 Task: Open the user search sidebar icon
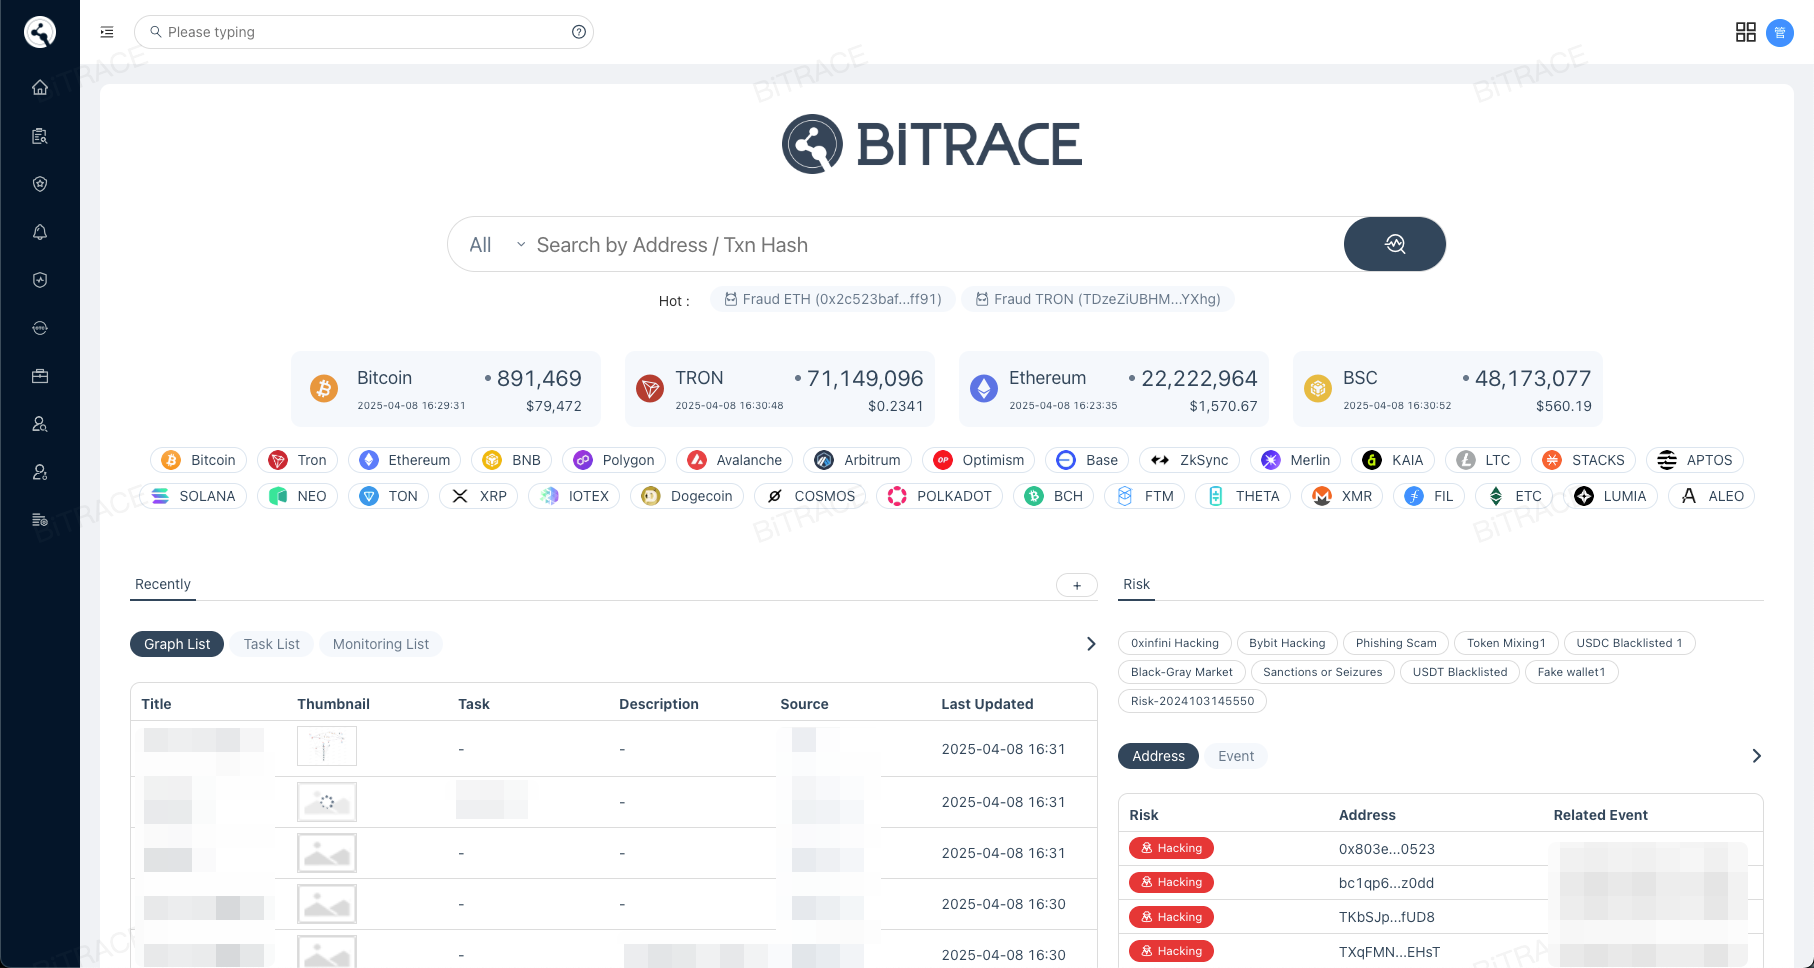tap(40, 424)
